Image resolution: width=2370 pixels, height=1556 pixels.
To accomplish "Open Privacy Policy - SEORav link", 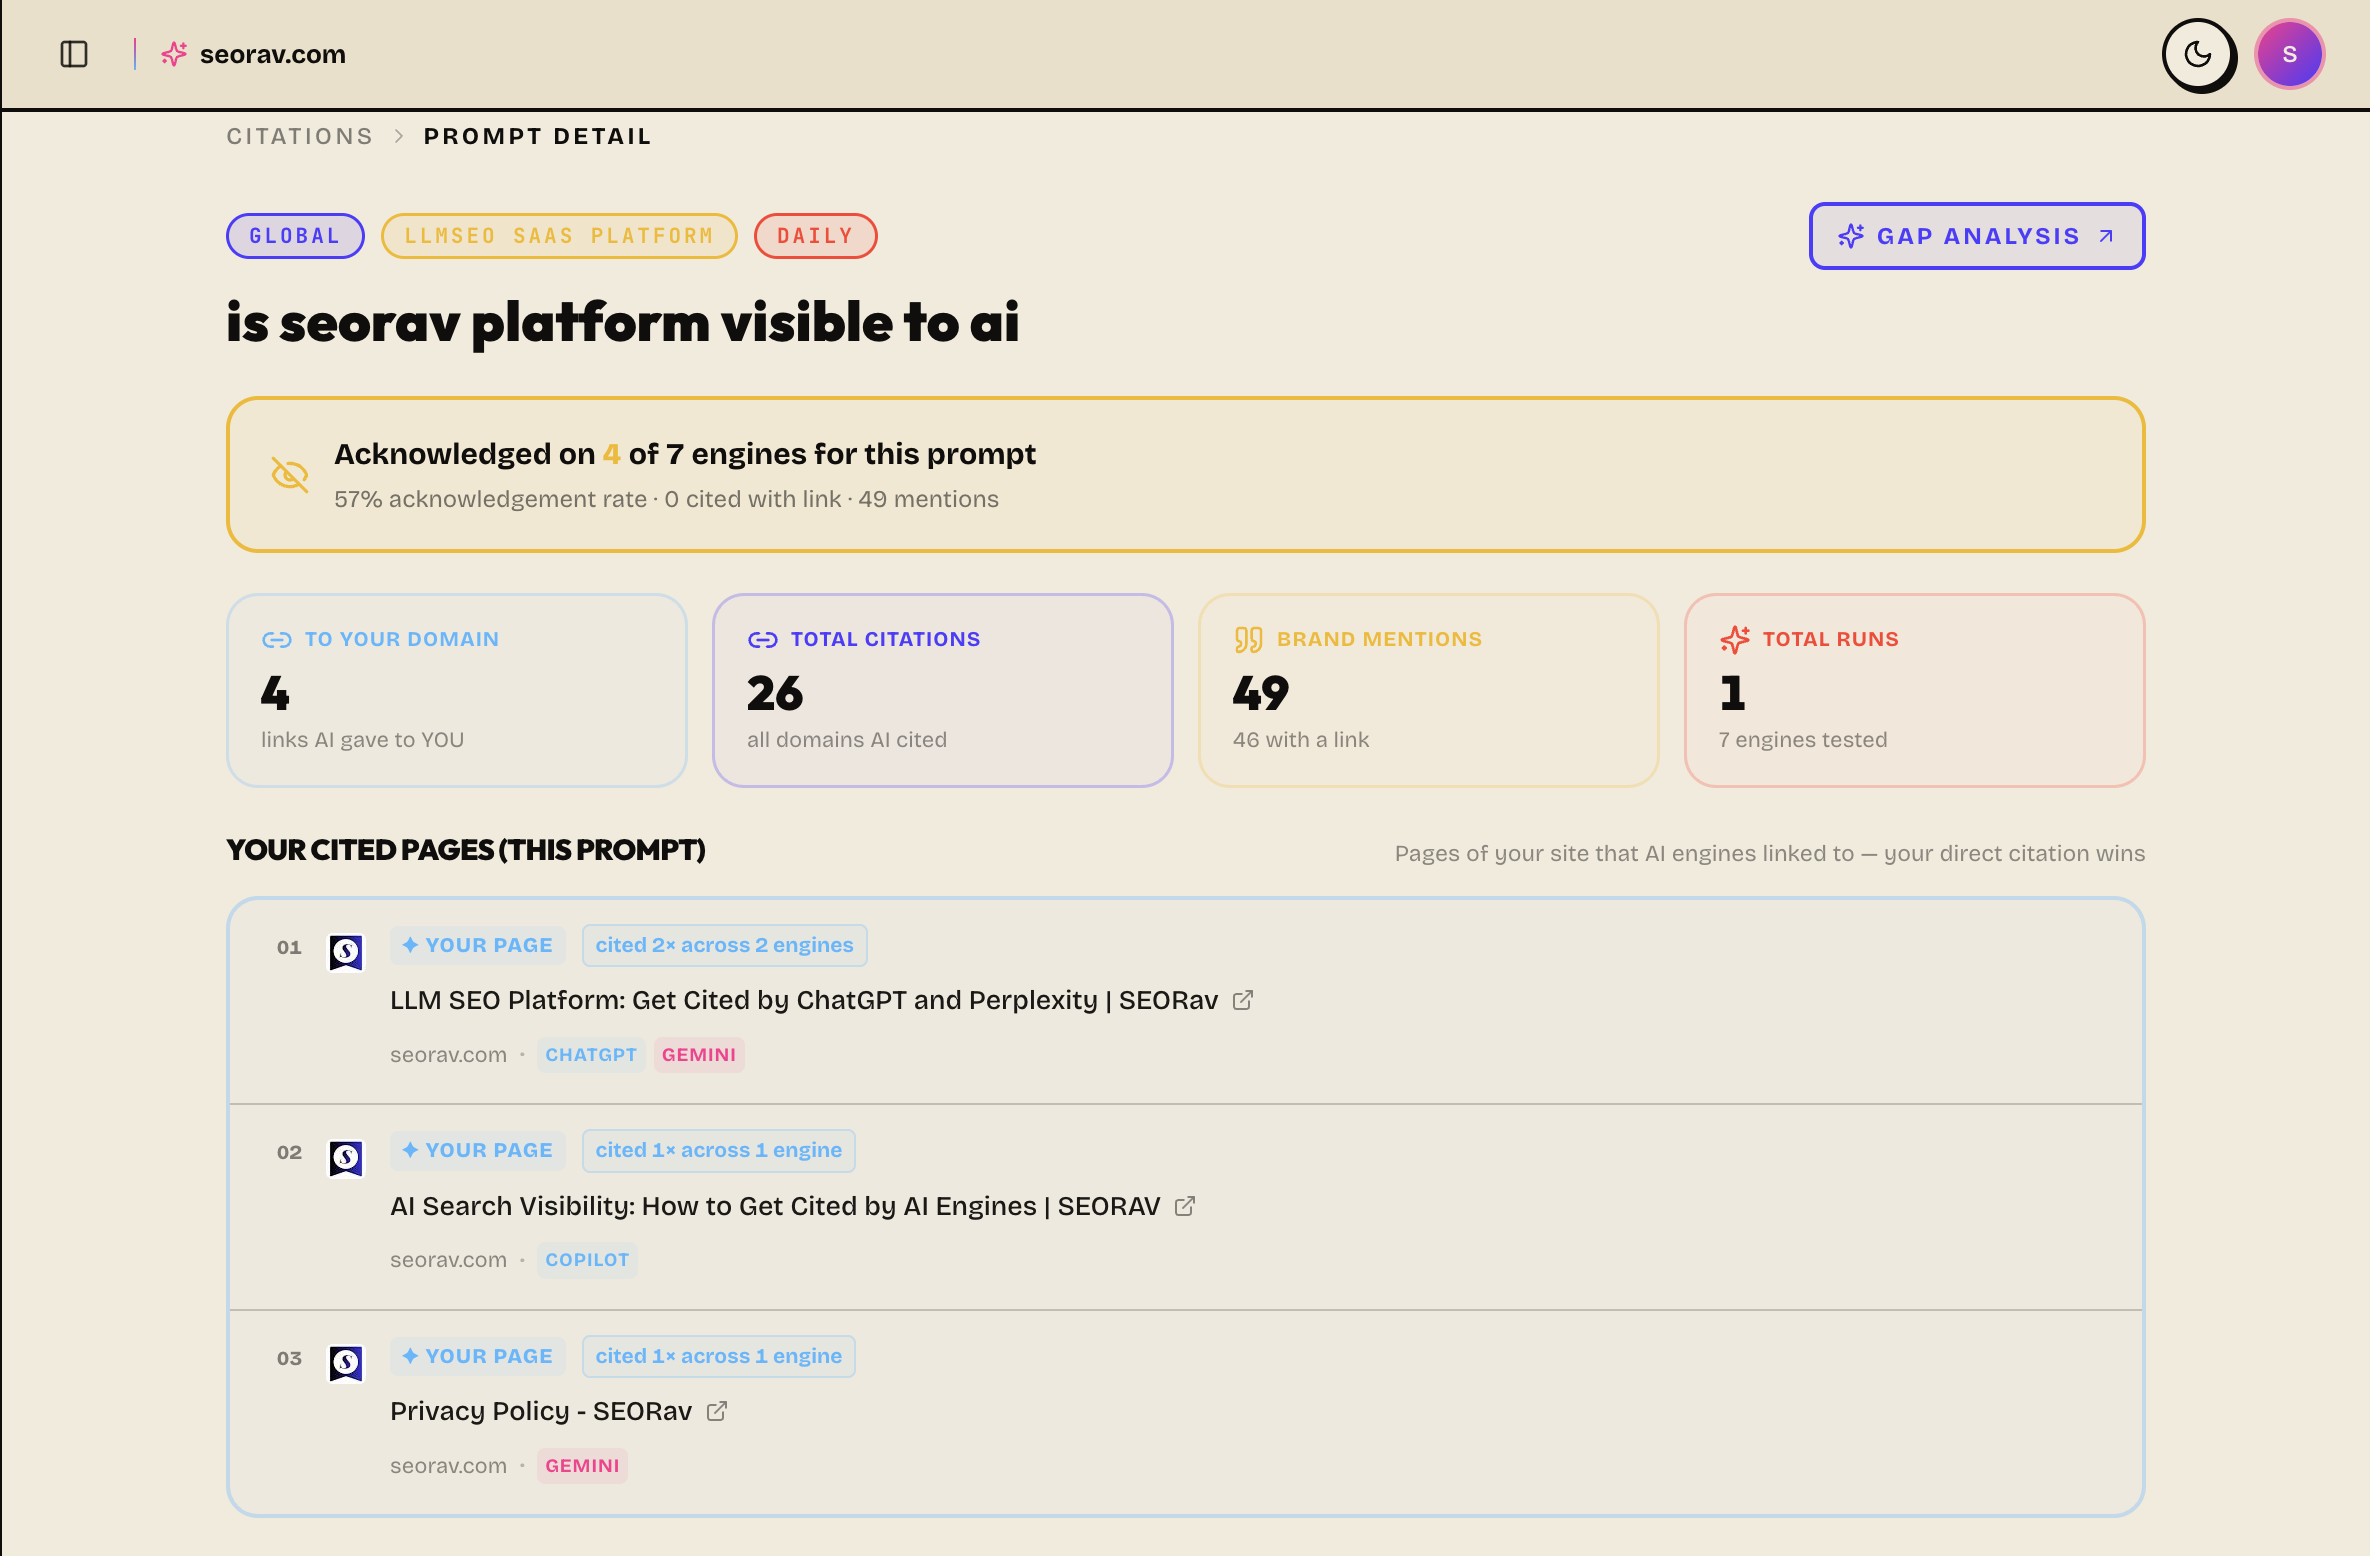I will 541,1411.
